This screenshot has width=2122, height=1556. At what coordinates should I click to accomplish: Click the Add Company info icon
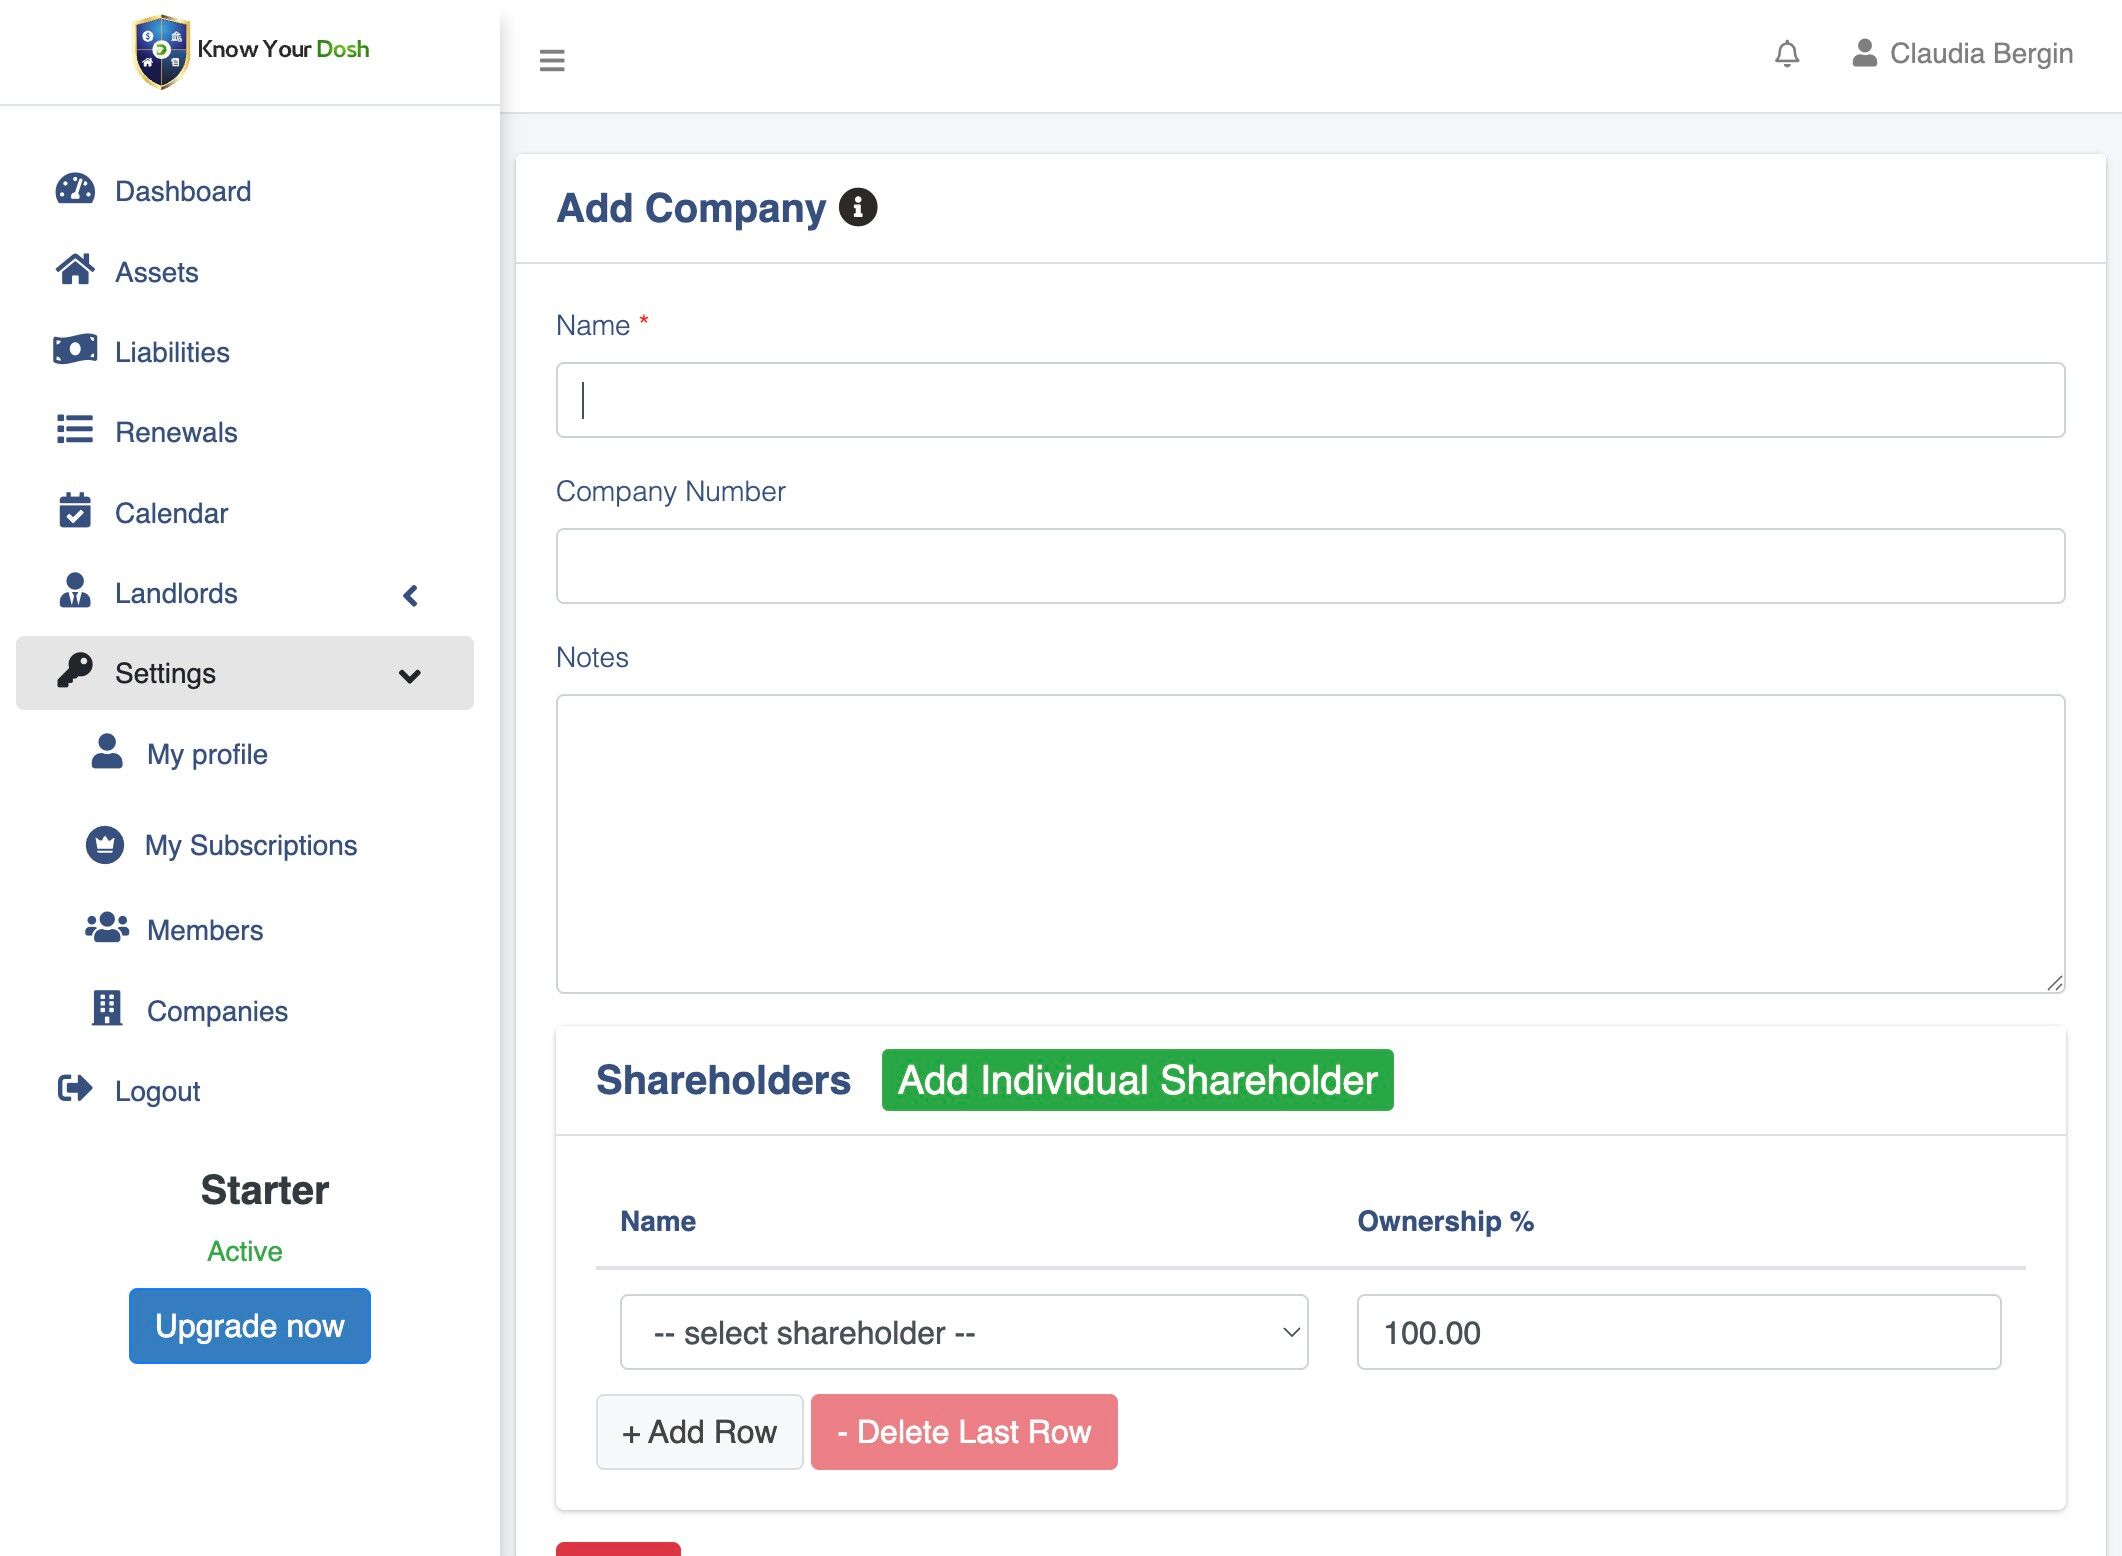pyautogui.click(x=857, y=207)
